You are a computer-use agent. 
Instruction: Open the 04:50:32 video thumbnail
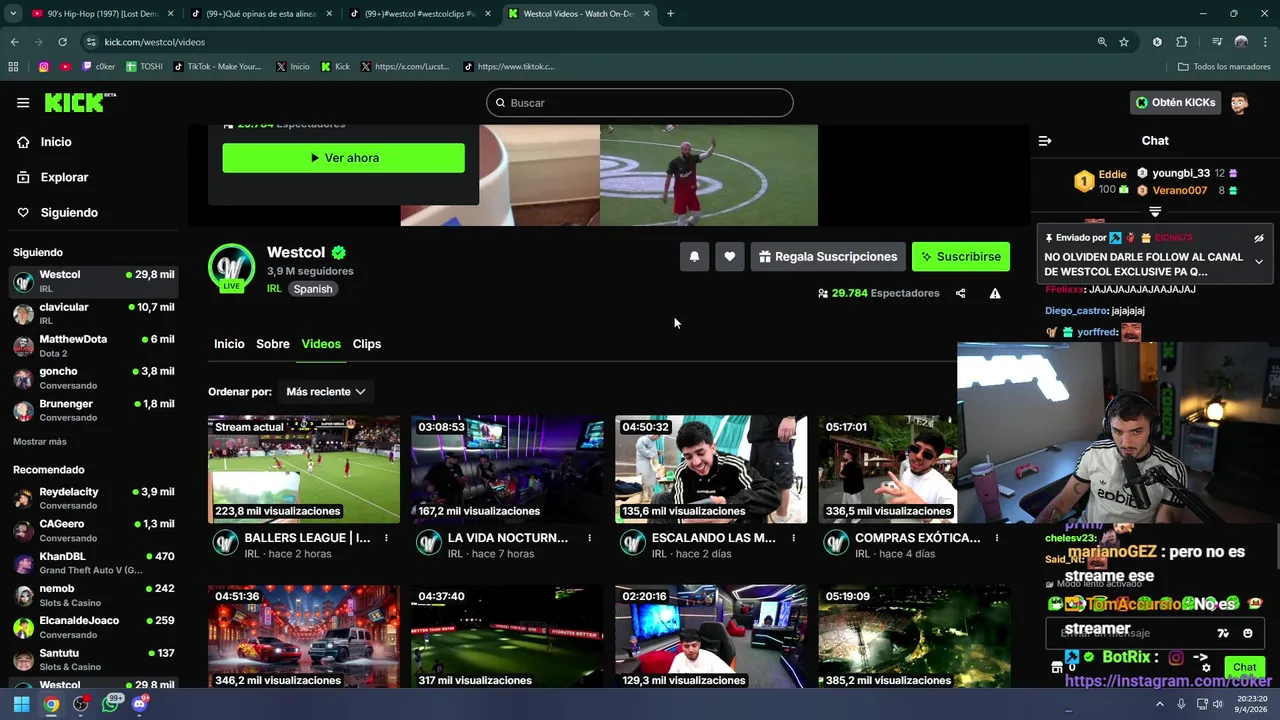[x=711, y=469]
